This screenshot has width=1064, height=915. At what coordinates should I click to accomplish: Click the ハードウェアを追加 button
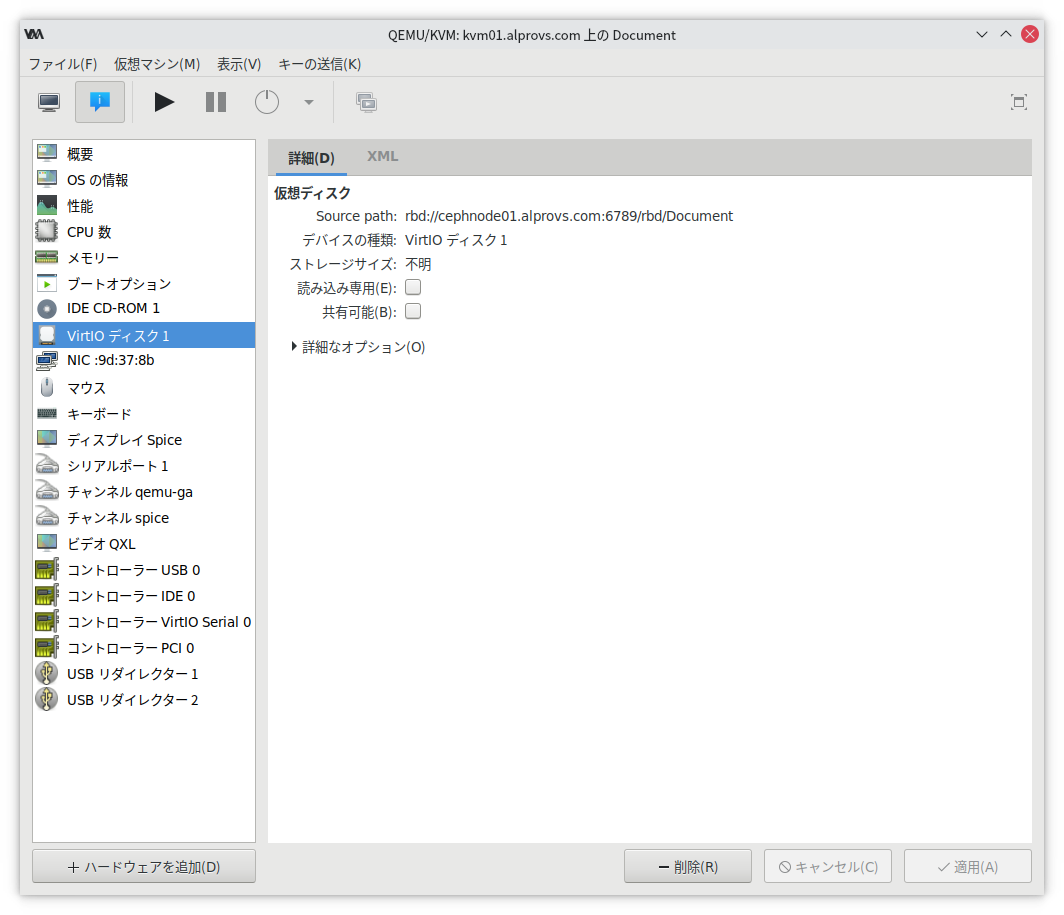(144, 867)
